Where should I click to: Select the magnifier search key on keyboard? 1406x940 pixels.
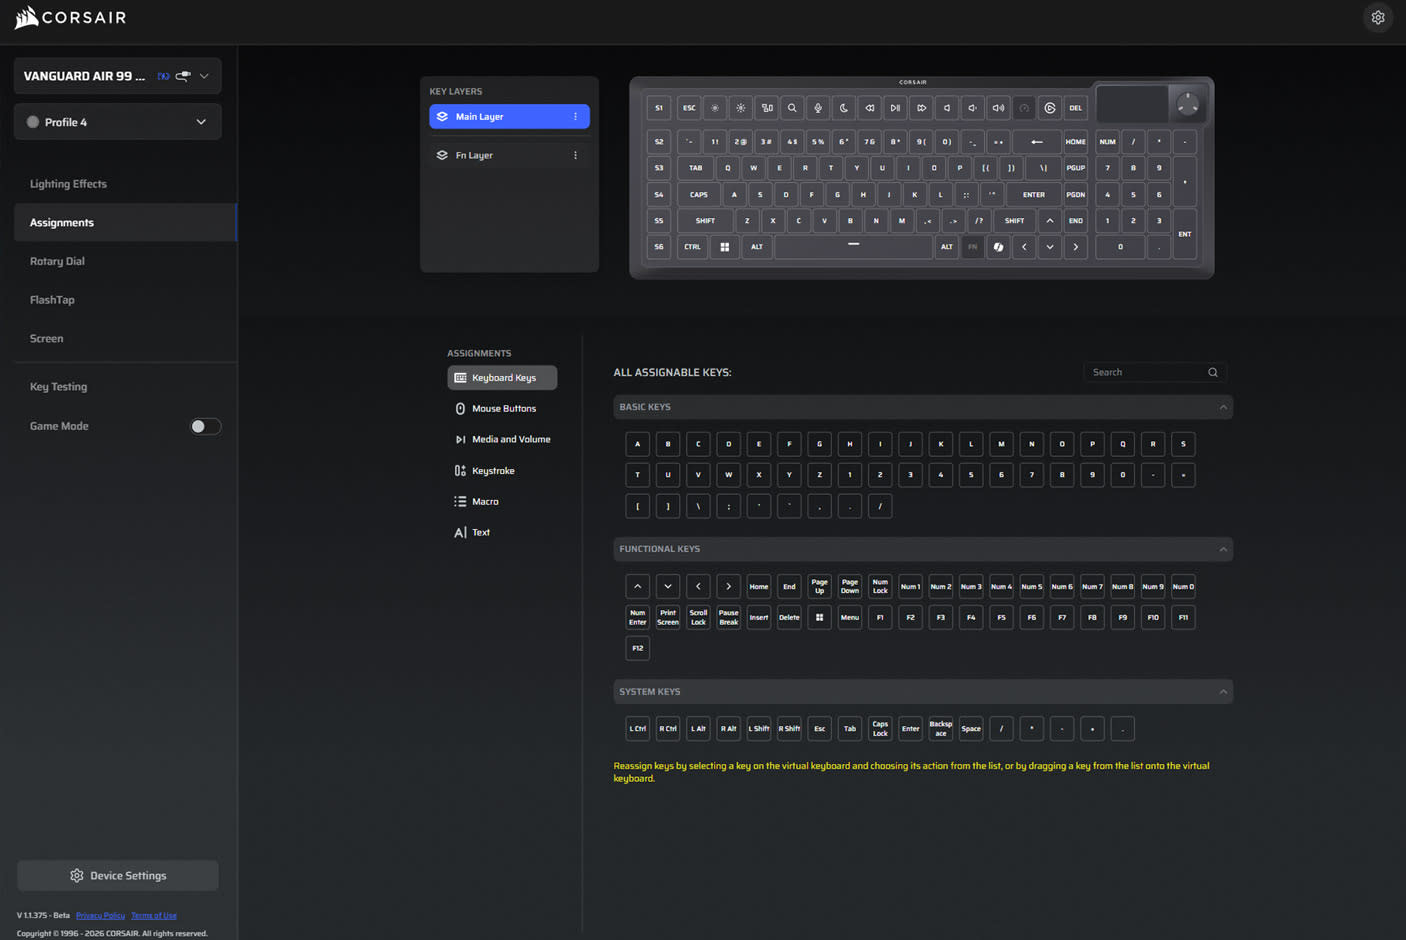(792, 108)
